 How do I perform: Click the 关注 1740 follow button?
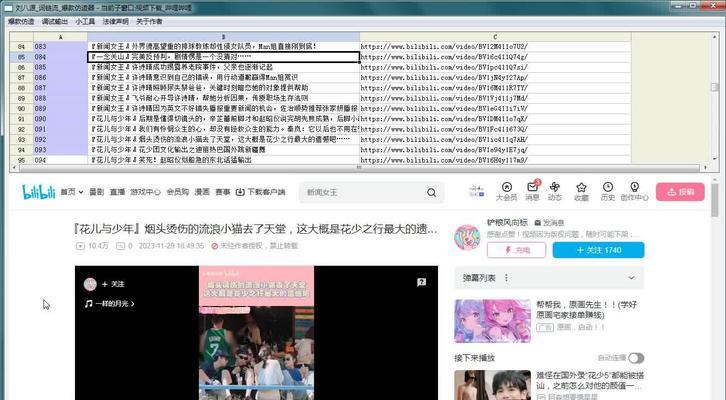tap(598, 250)
